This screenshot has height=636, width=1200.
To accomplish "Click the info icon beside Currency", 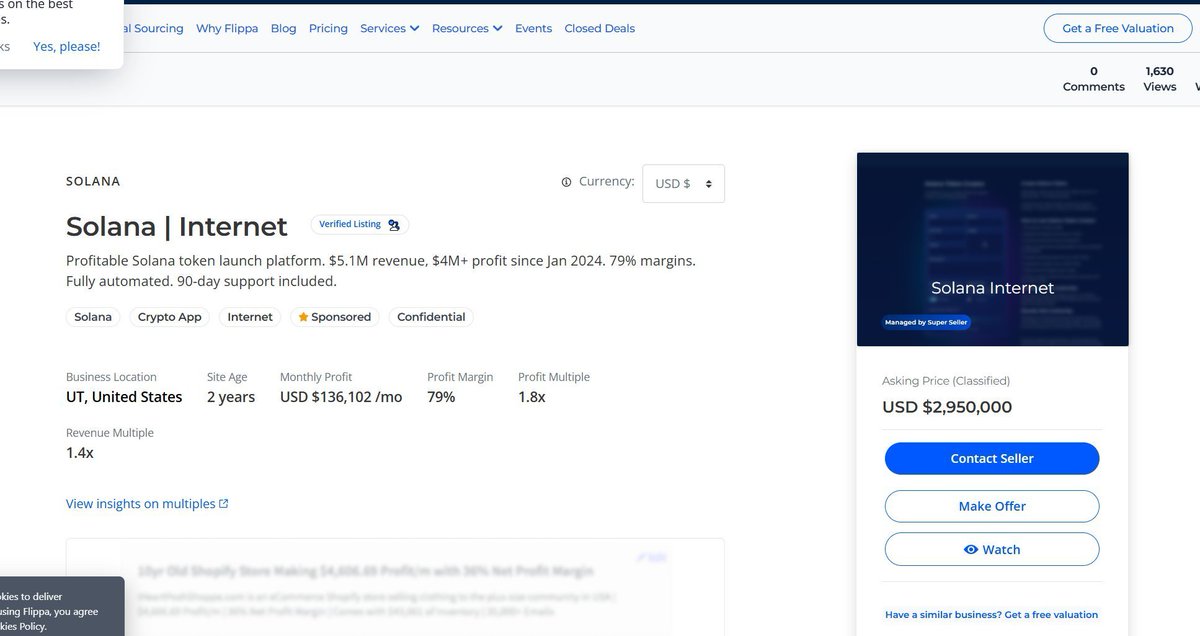I will coord(564,181).
